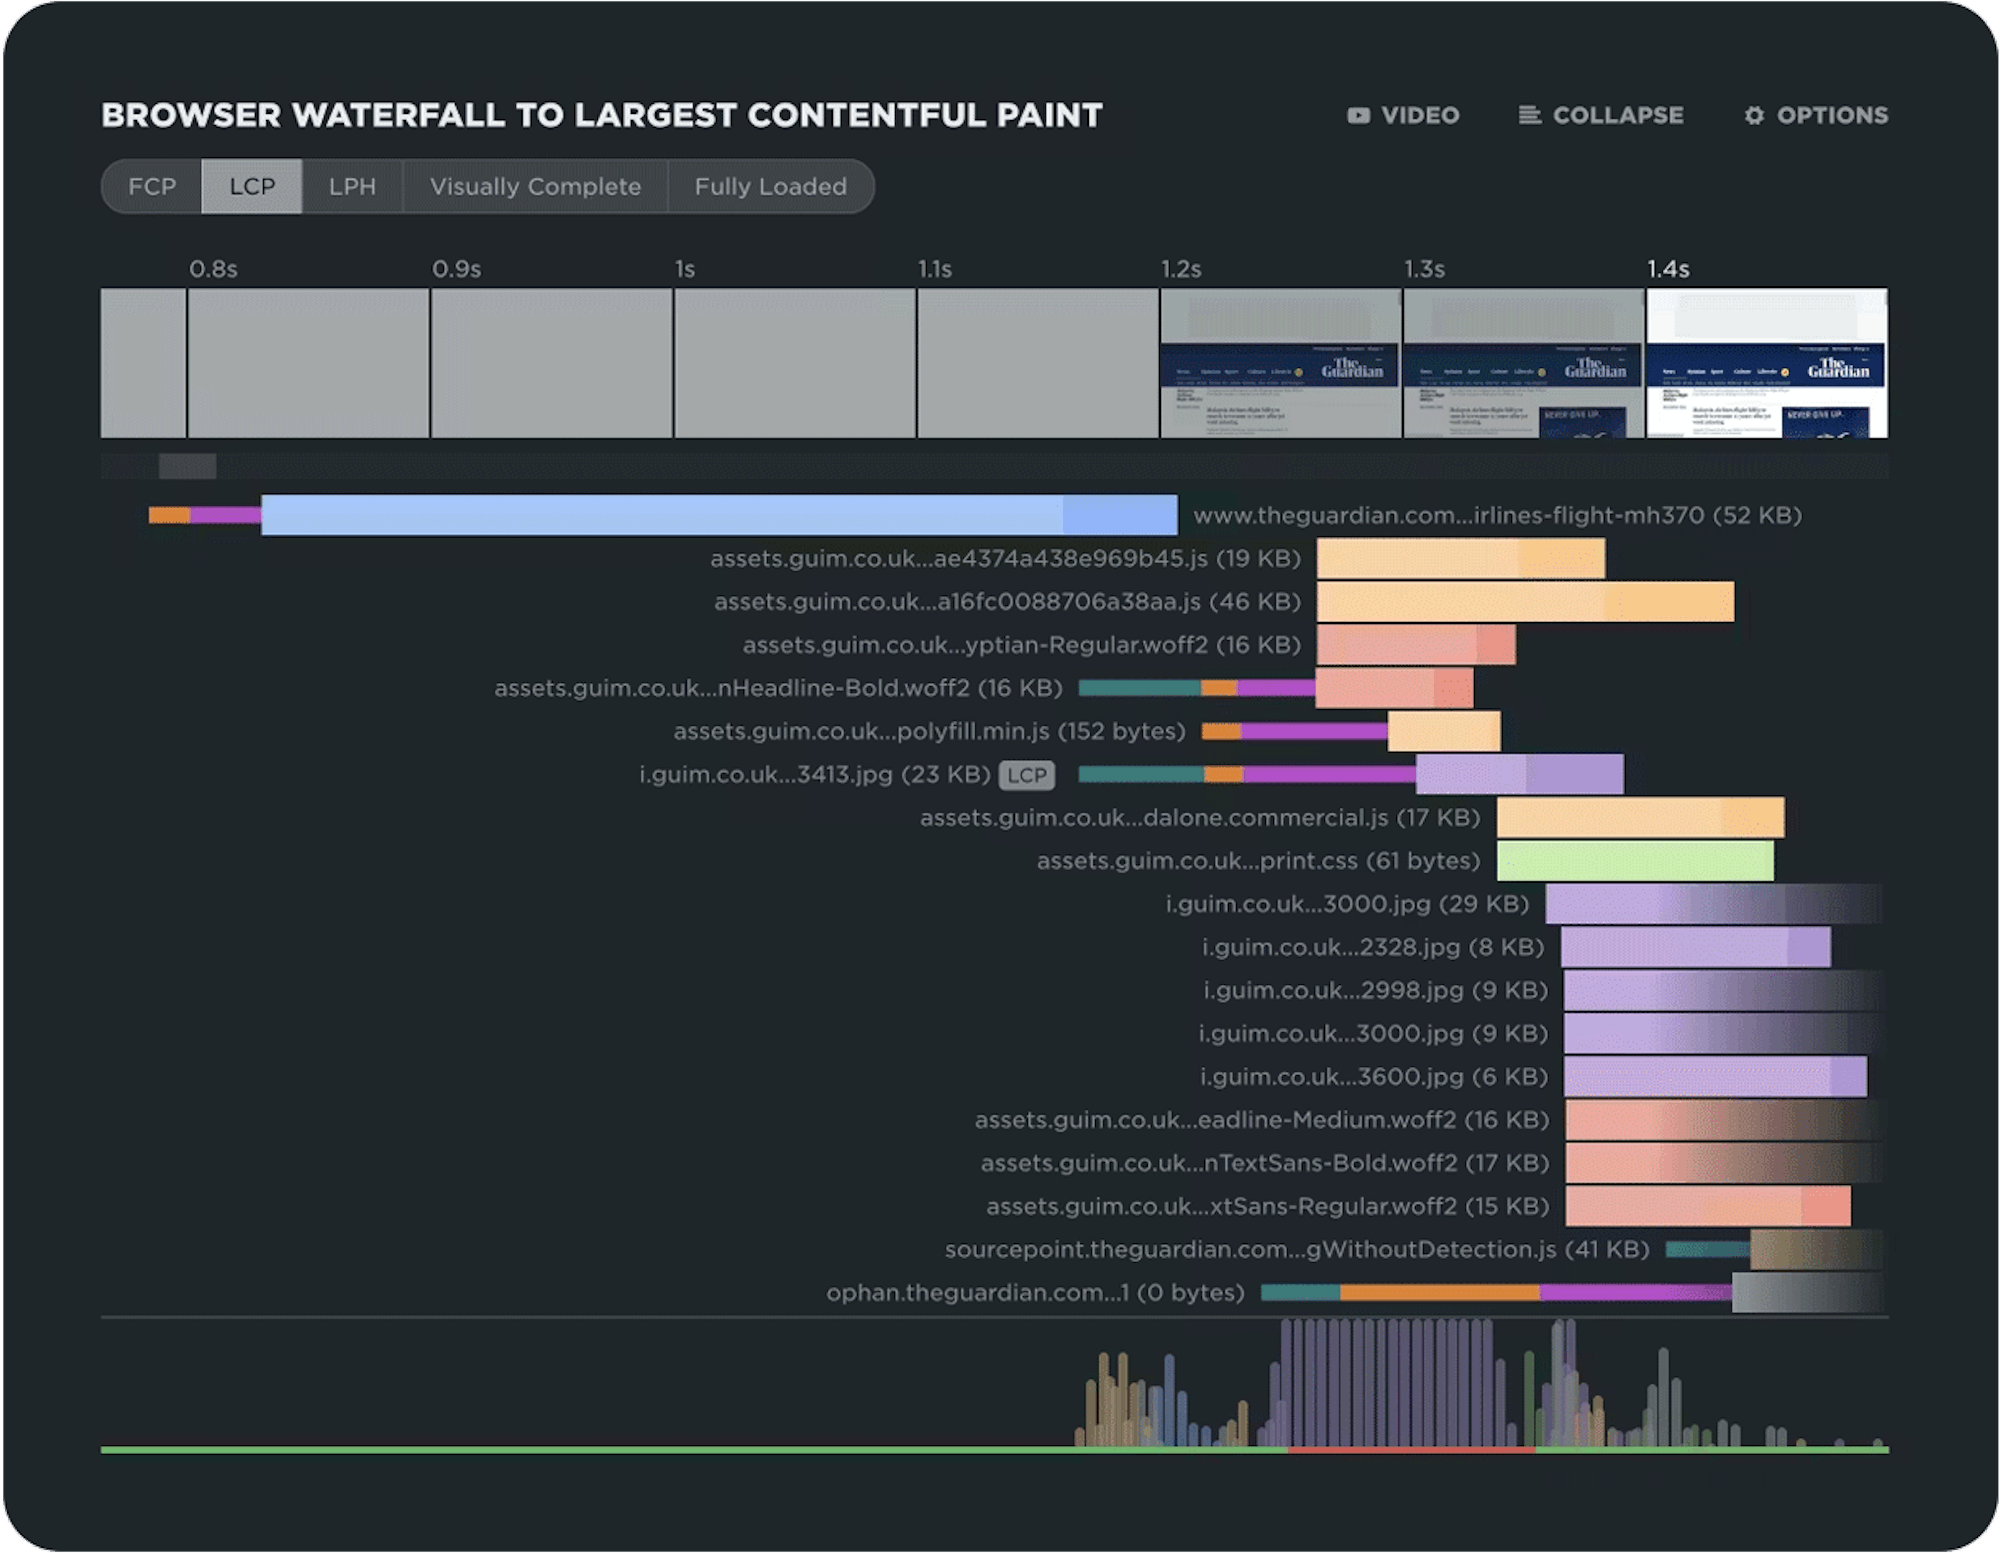This screenshot has width=2000, height=1555.
Task: Select the Fully Loaded tab
Action: pyautogui.click(x=770, y=187)
